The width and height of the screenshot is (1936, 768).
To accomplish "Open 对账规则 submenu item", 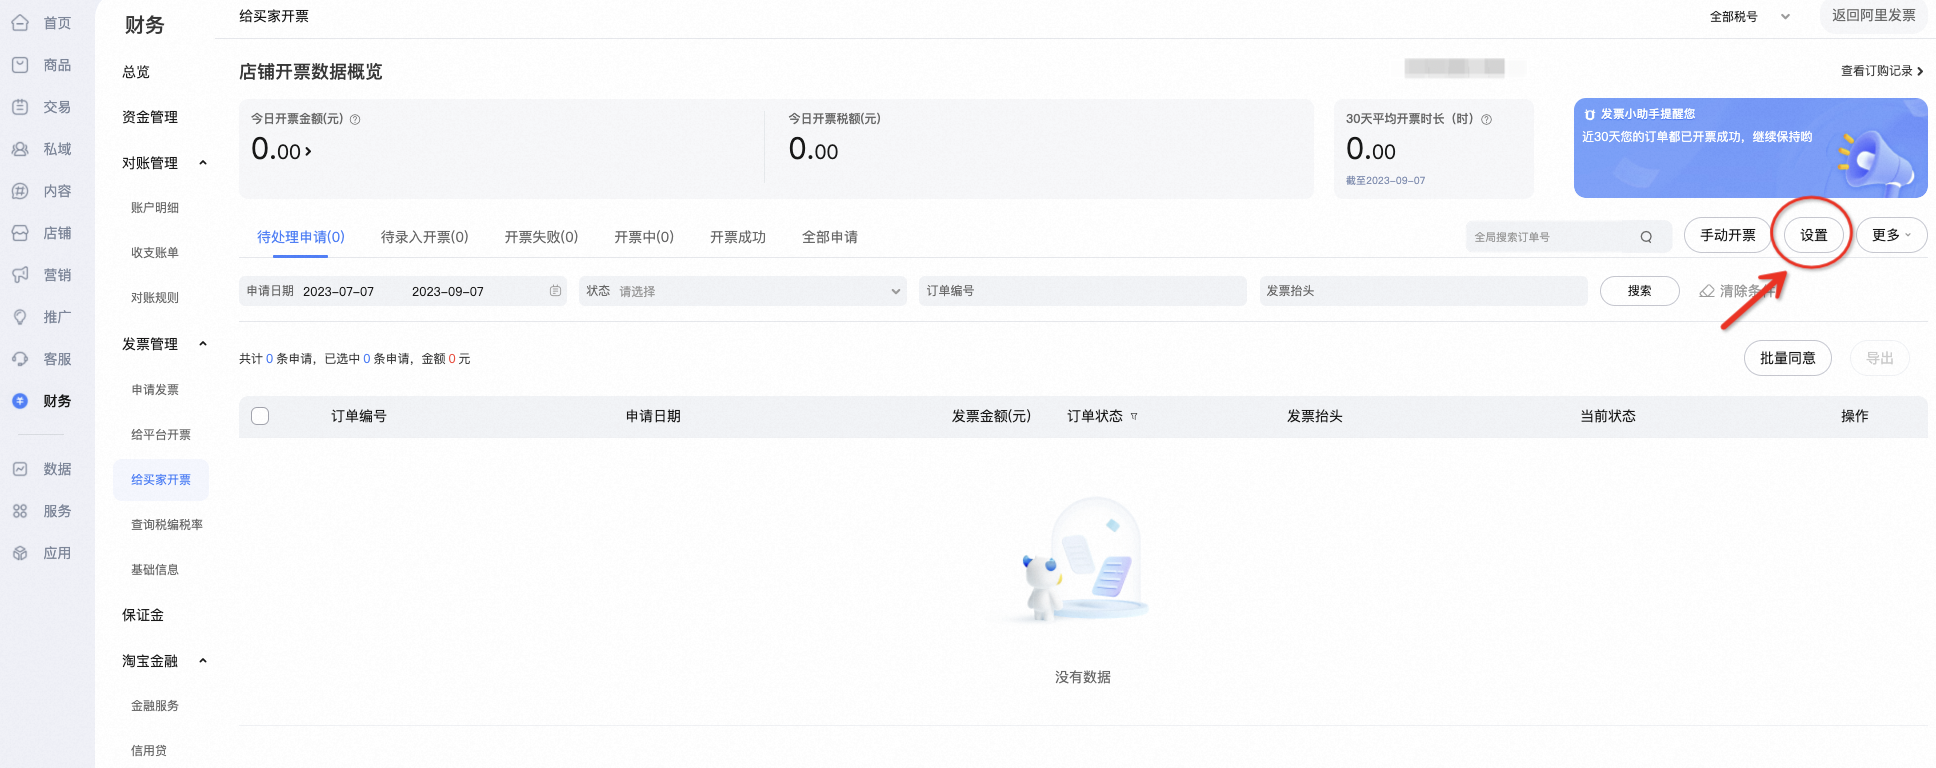I will pos(155,298).
